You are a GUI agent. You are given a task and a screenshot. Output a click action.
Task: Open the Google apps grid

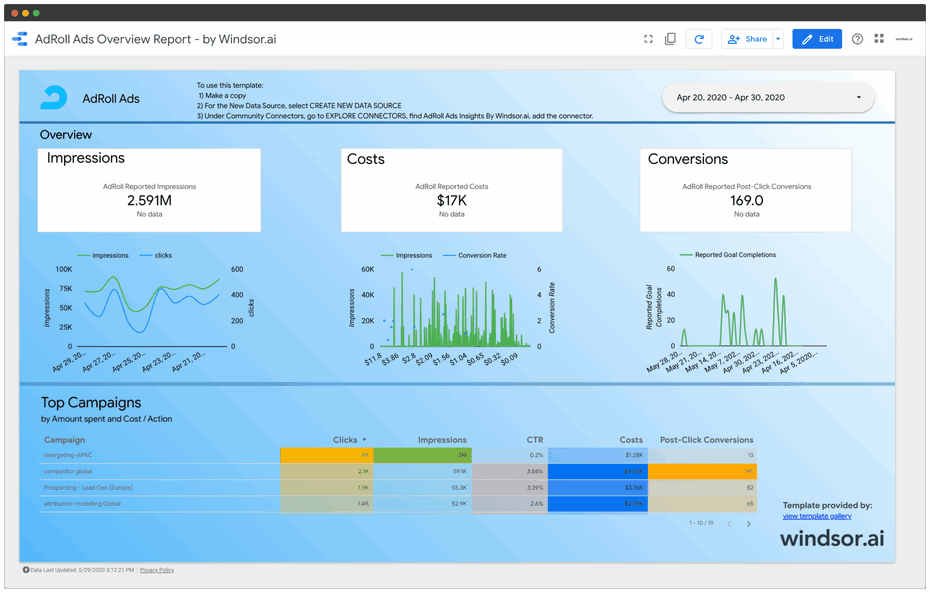[879, 39]
